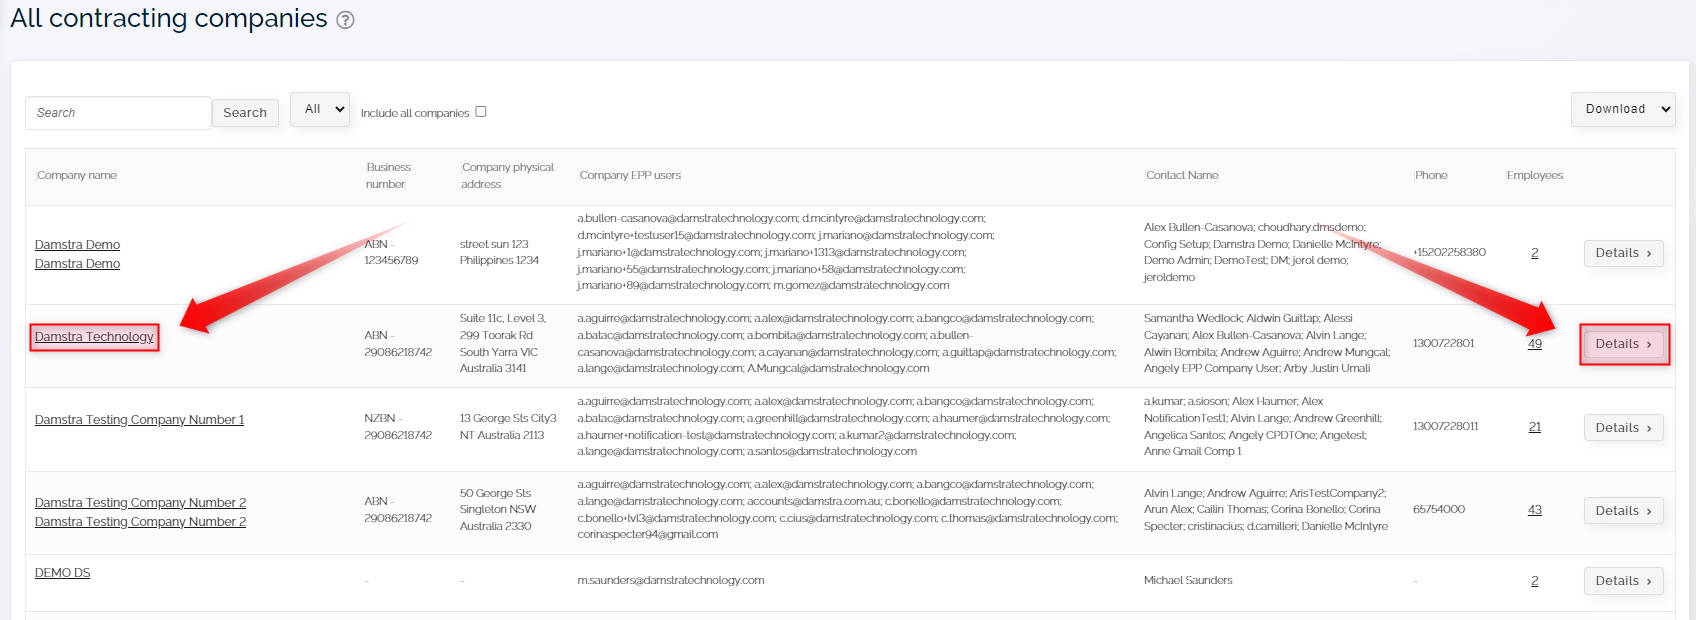This screenshot has width=1696, height=620.
Task: Select Samantha Wedlock contact names cell
Action: pos(1267,343)
